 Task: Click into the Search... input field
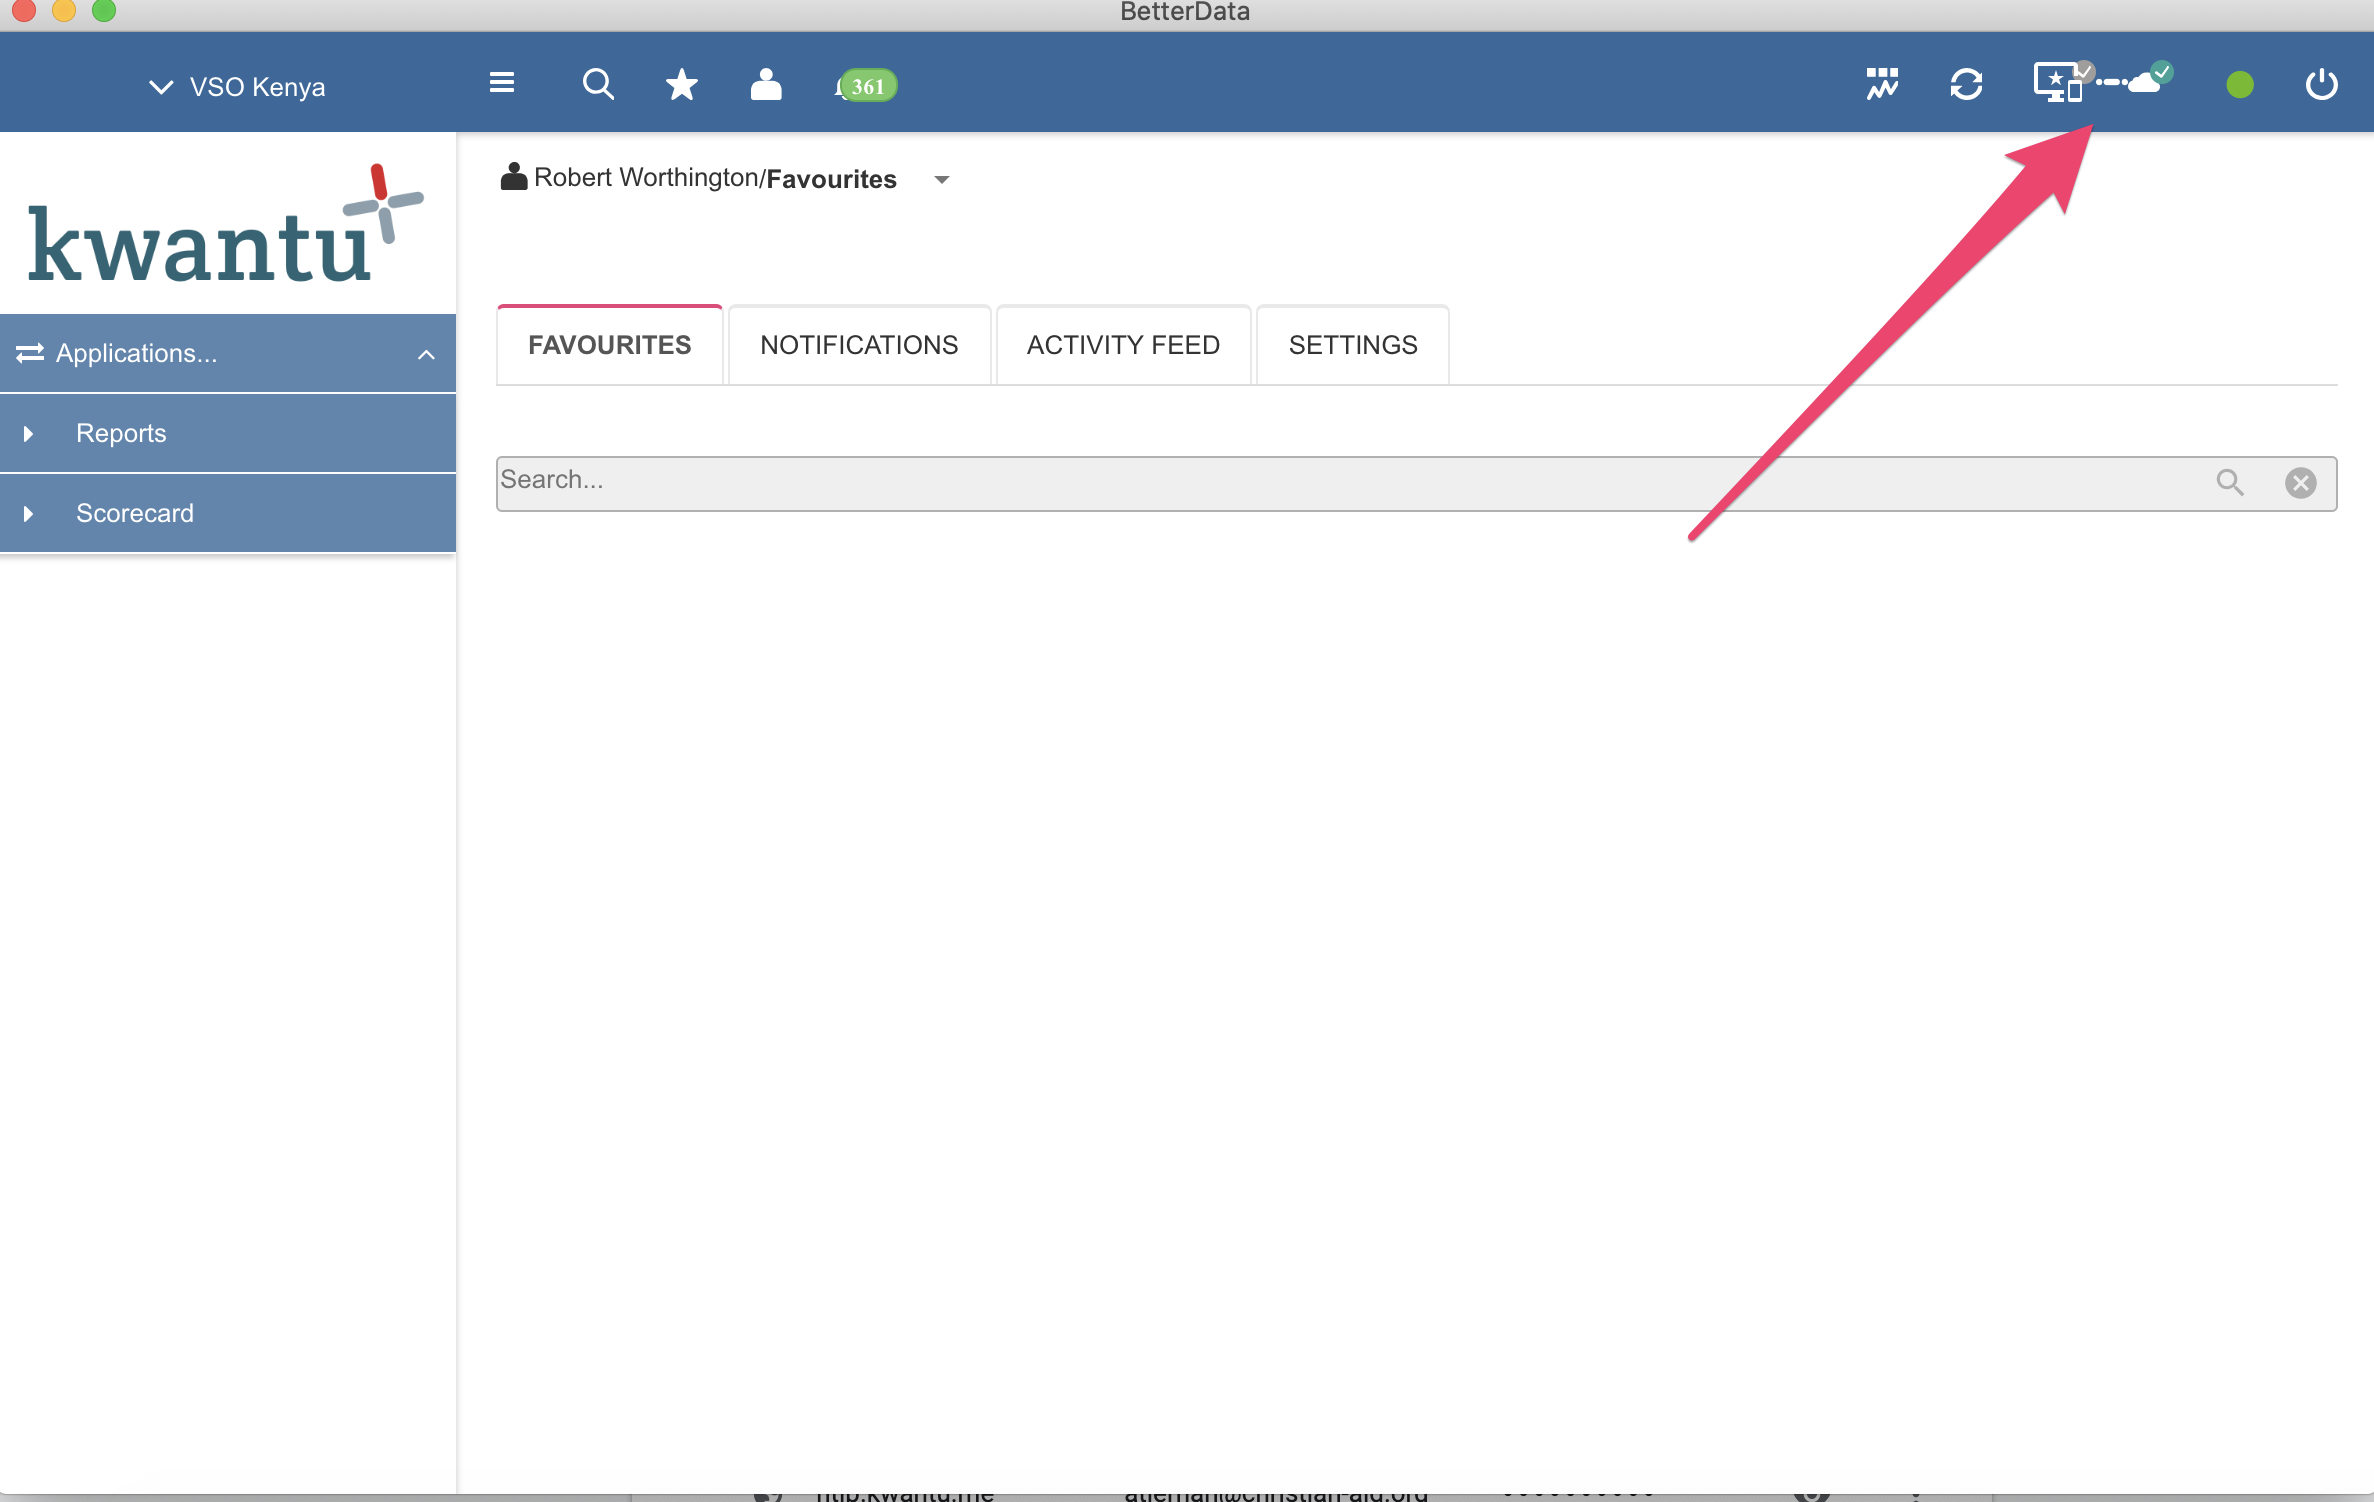1340,482
